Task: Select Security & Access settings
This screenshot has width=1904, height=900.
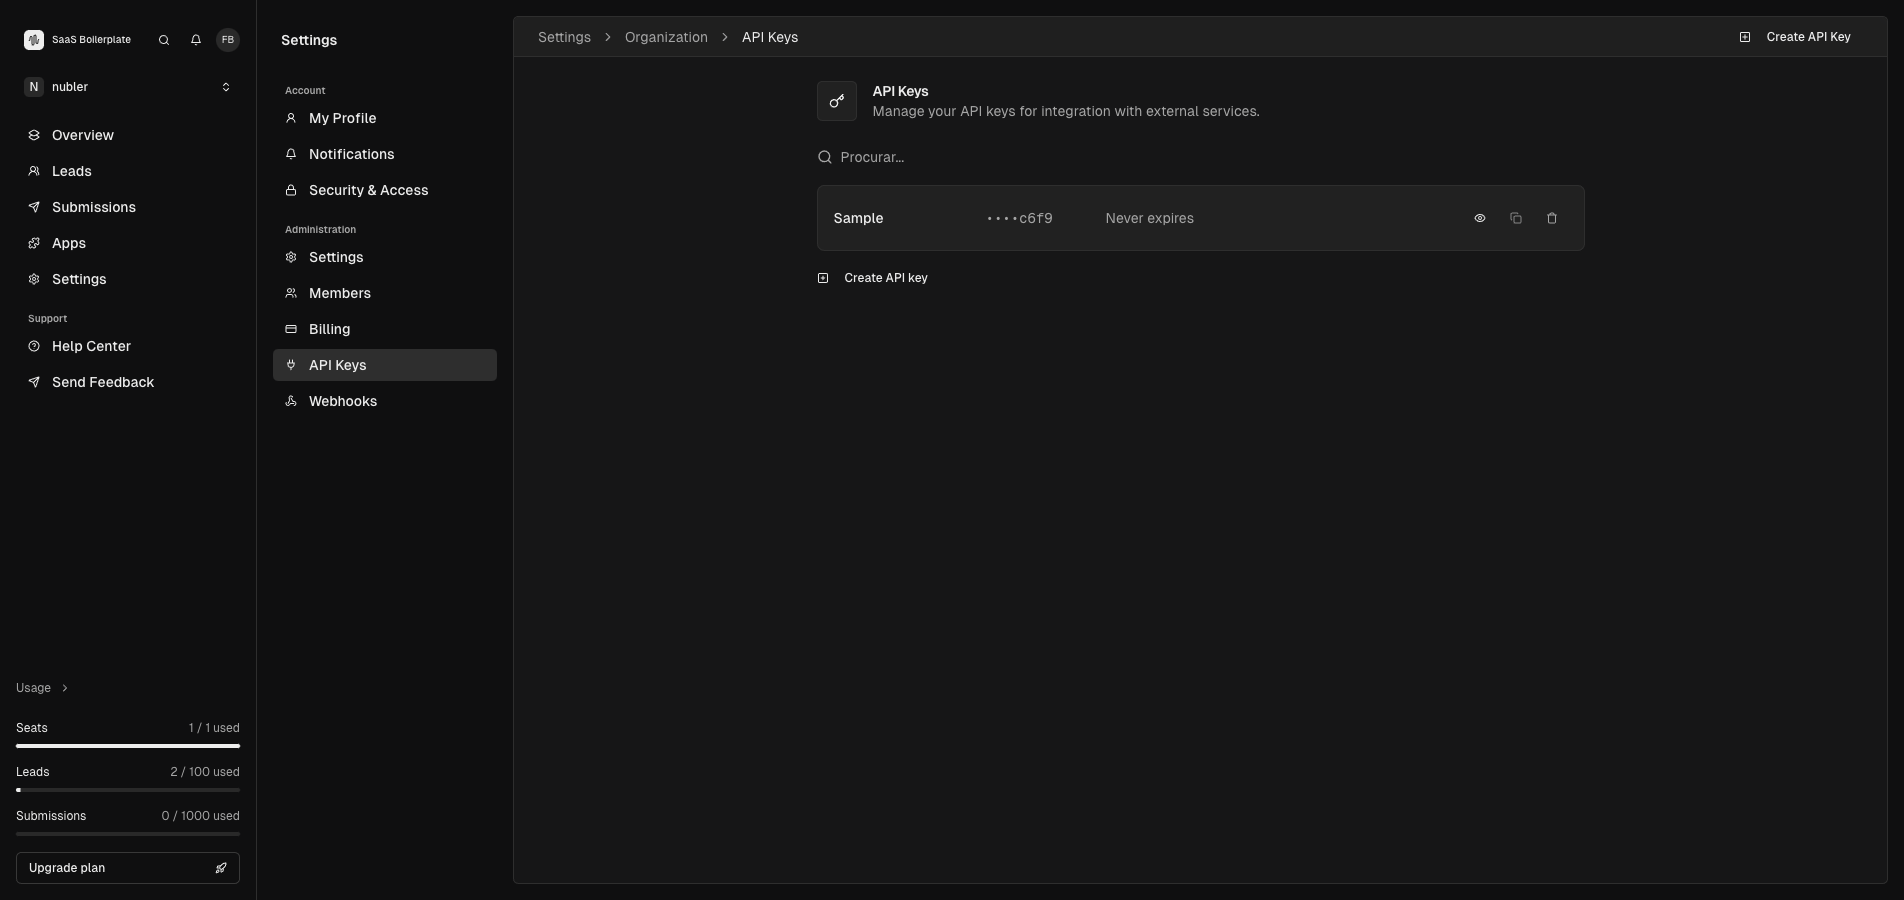Action: point(368,190)
